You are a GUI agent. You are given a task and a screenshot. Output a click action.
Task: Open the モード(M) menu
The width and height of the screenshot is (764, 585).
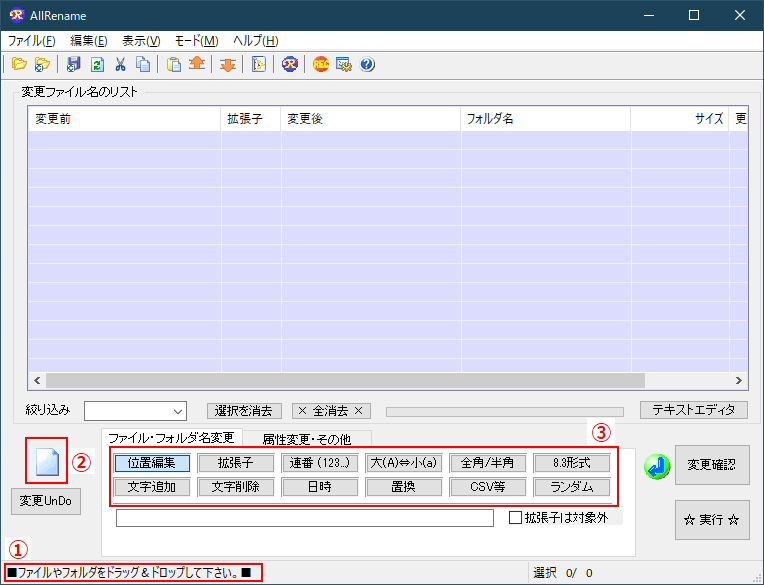[196, 41]
